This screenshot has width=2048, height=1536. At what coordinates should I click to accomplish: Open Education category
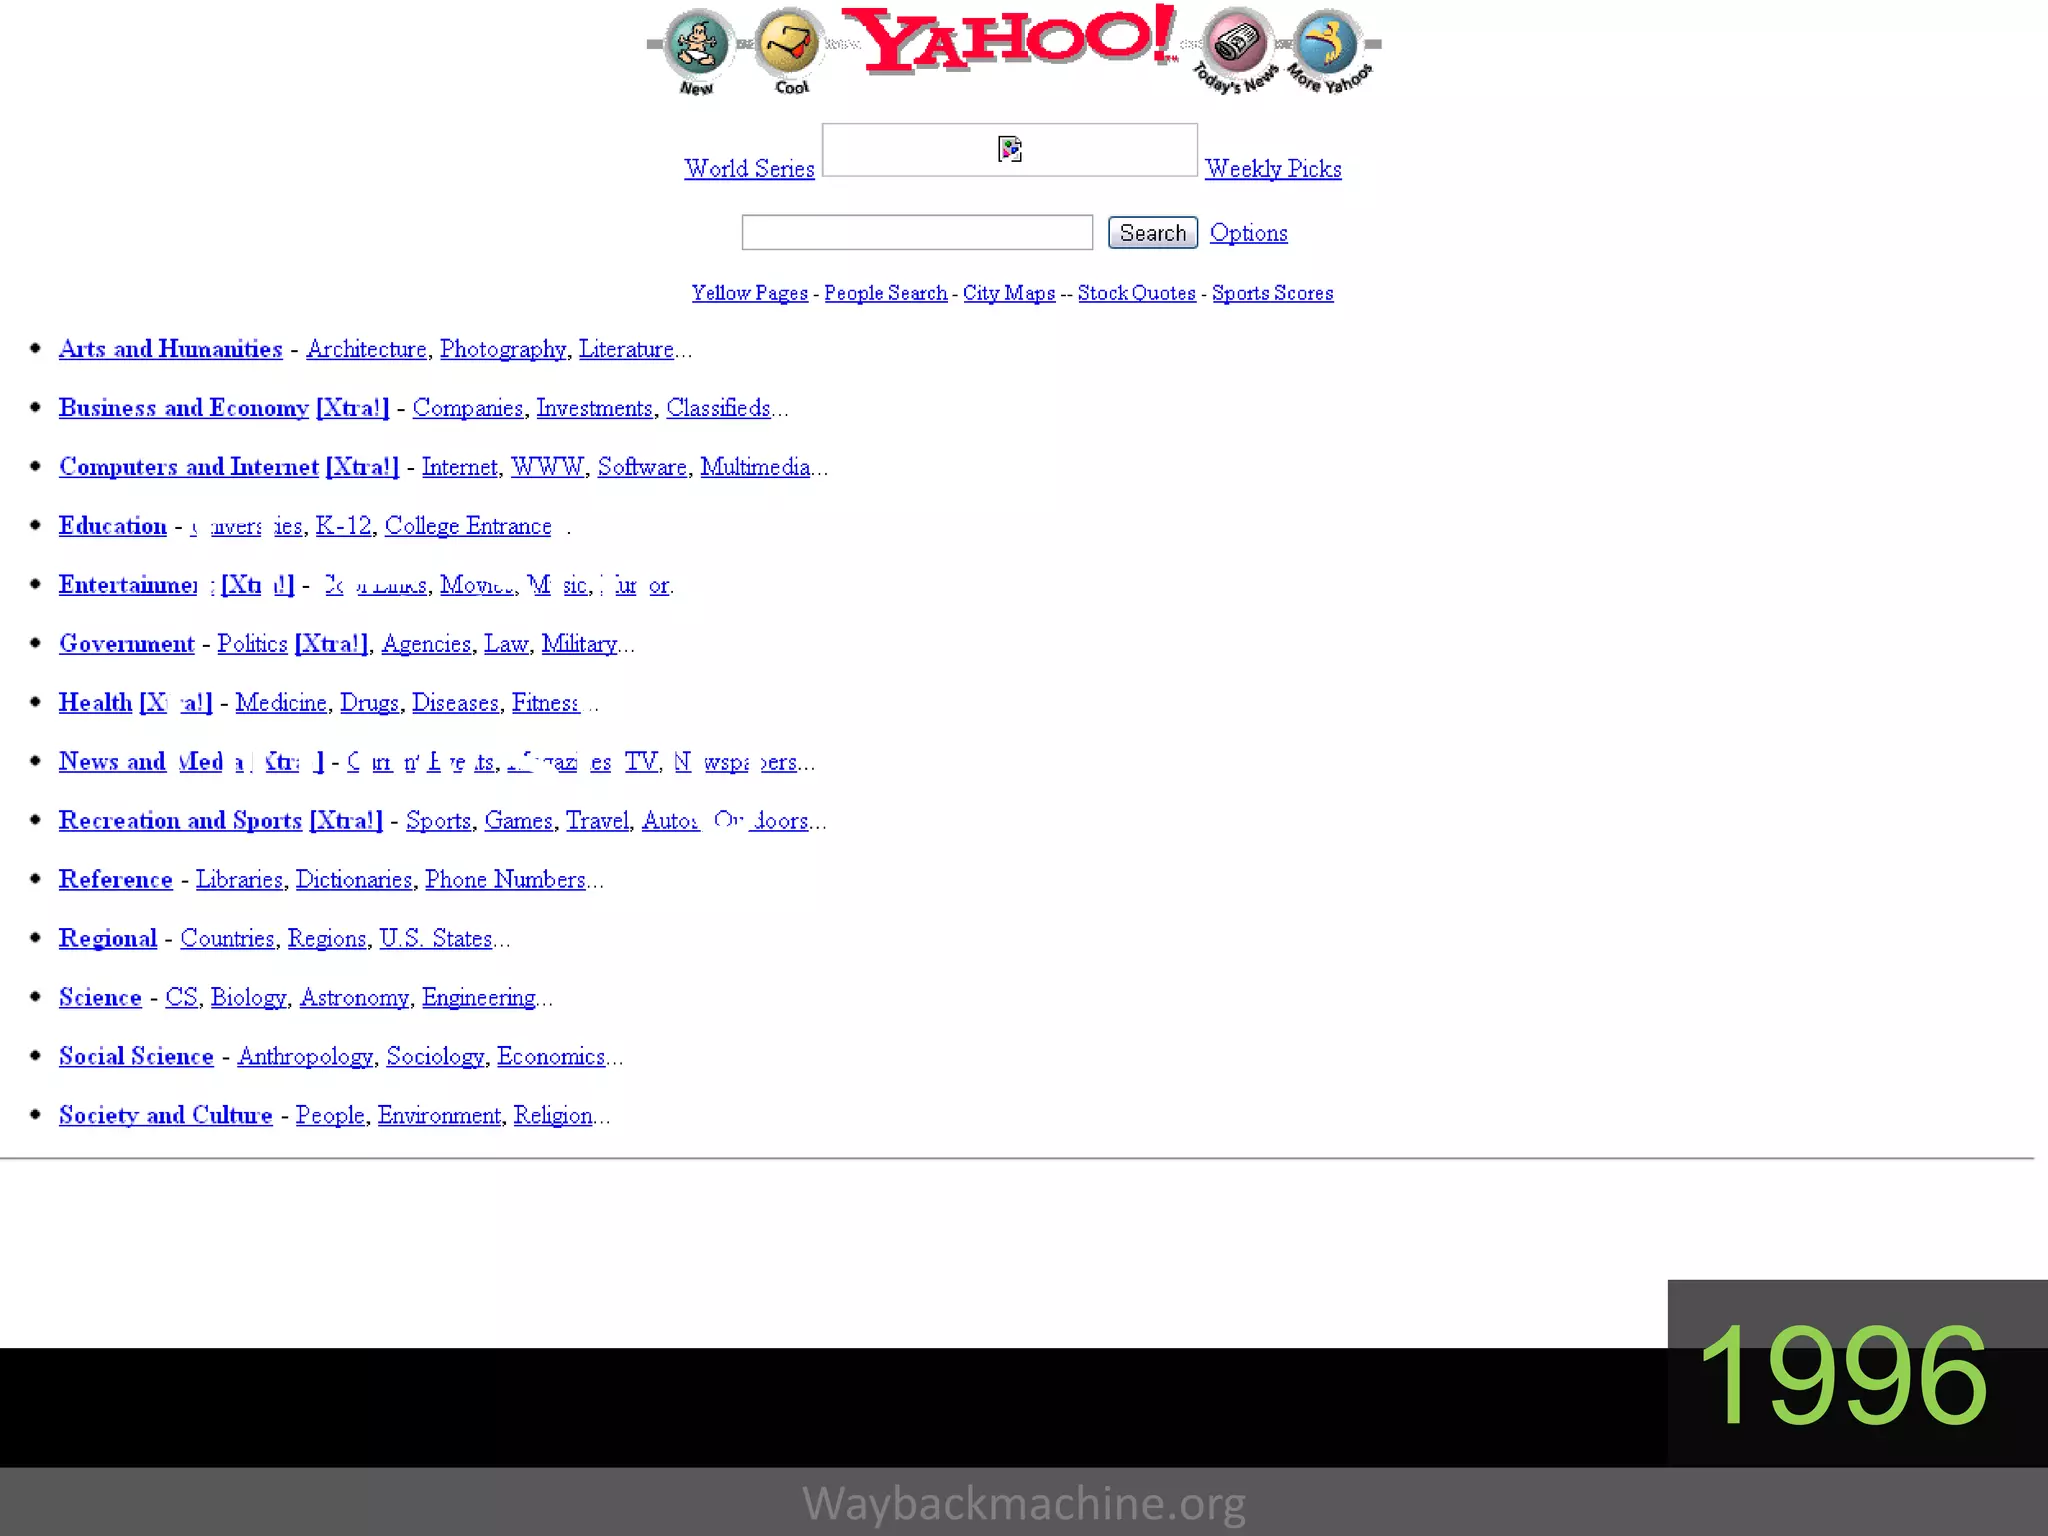[x=113, y=526]
